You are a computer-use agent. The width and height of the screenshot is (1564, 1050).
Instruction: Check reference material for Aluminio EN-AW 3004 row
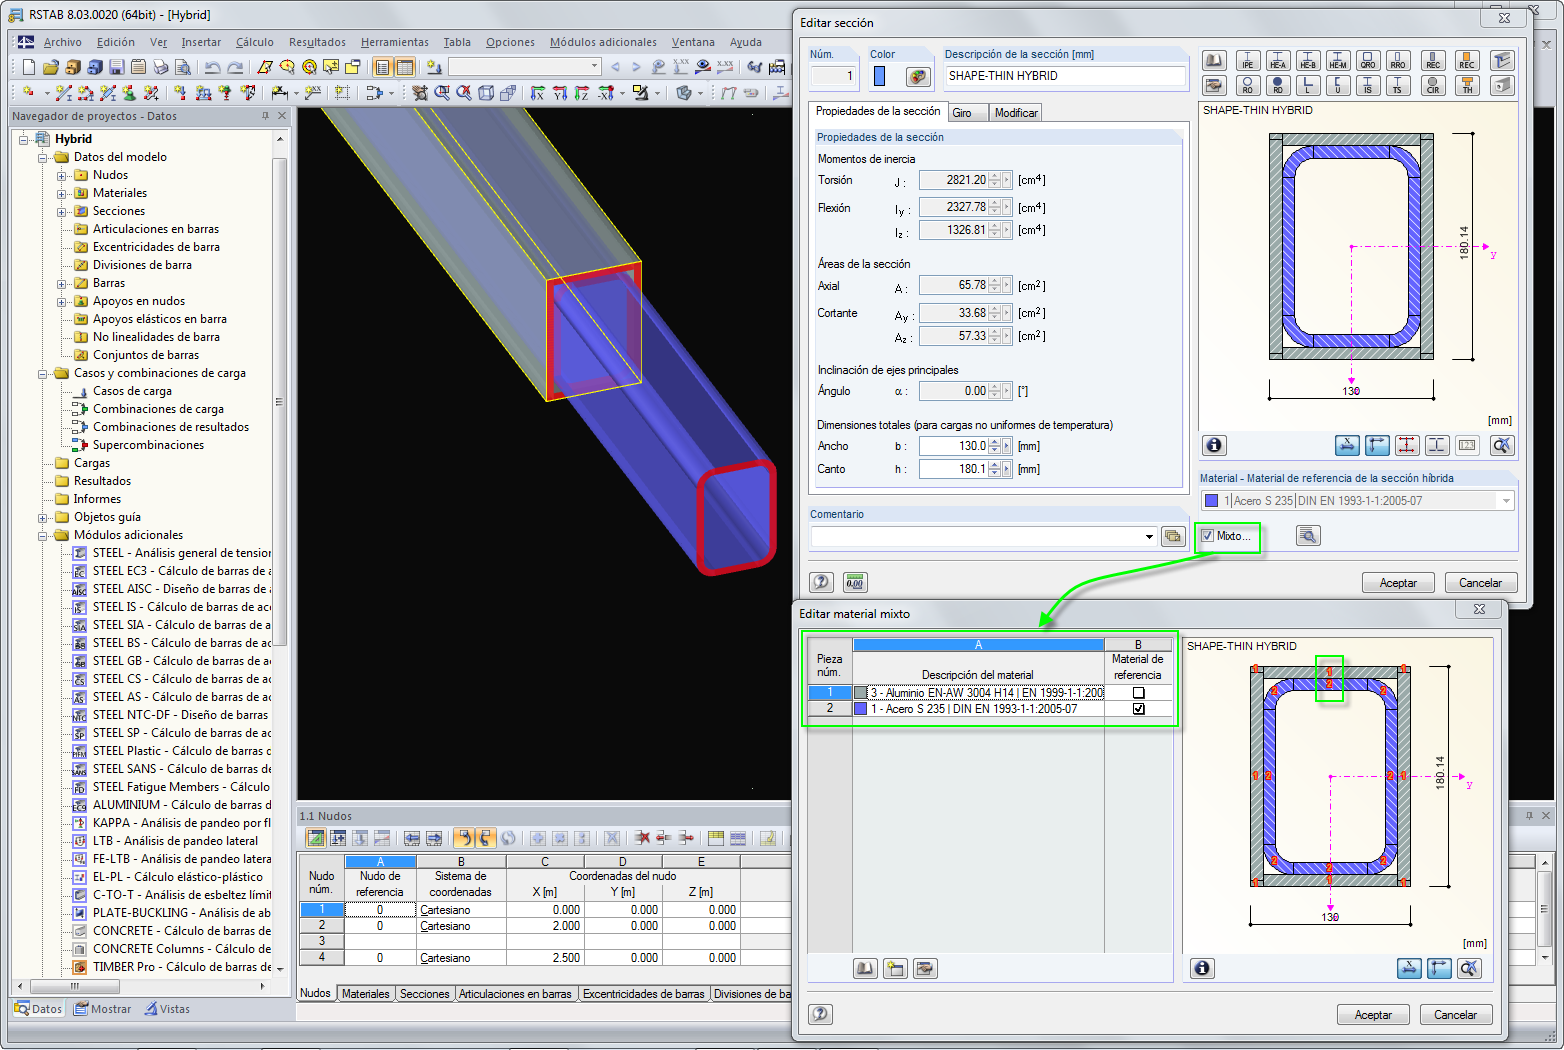click(1138, 692)
